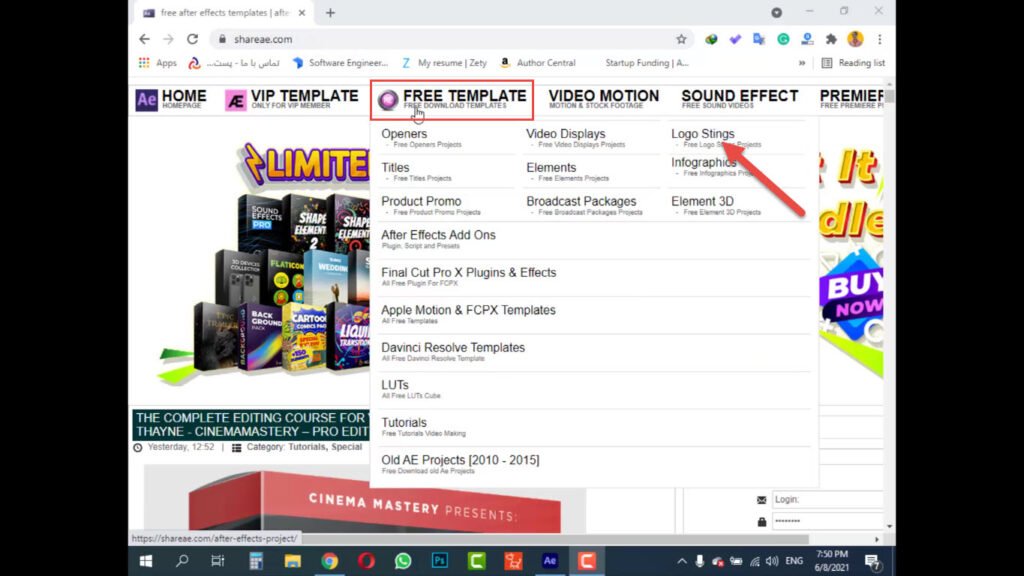1024x576 pixels.
Task: Open the LUTs category
Action: pyautogui.click(x=395, y=385)
